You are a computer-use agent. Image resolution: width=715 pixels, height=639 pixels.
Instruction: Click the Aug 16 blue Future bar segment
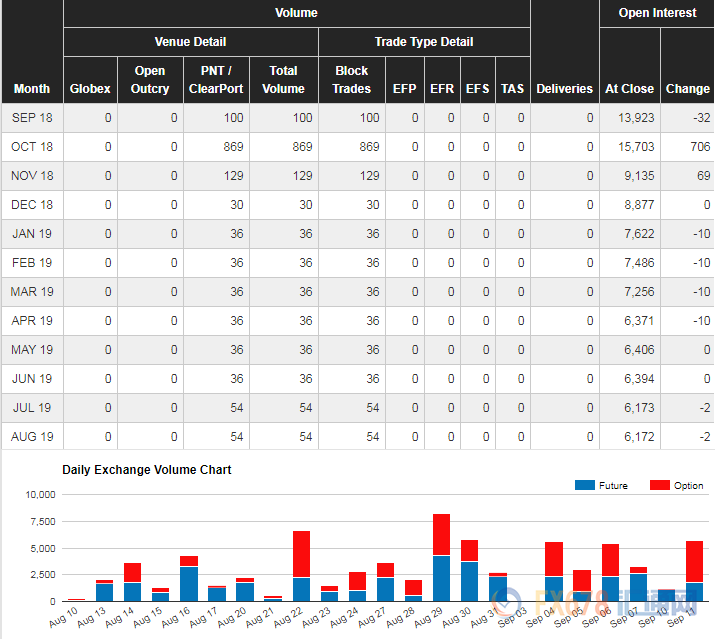189,584
